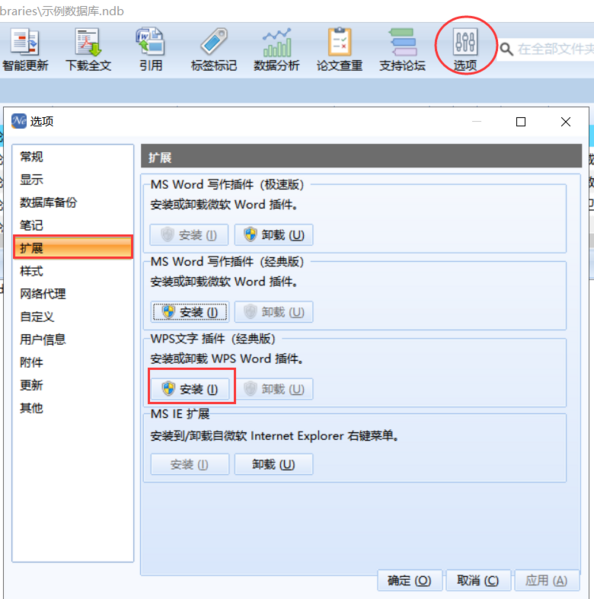The height and width of the screenshot is (599, 594).
Task: Click the search magnifier icon
Action: pyautogui.click(x=507, y=49)
